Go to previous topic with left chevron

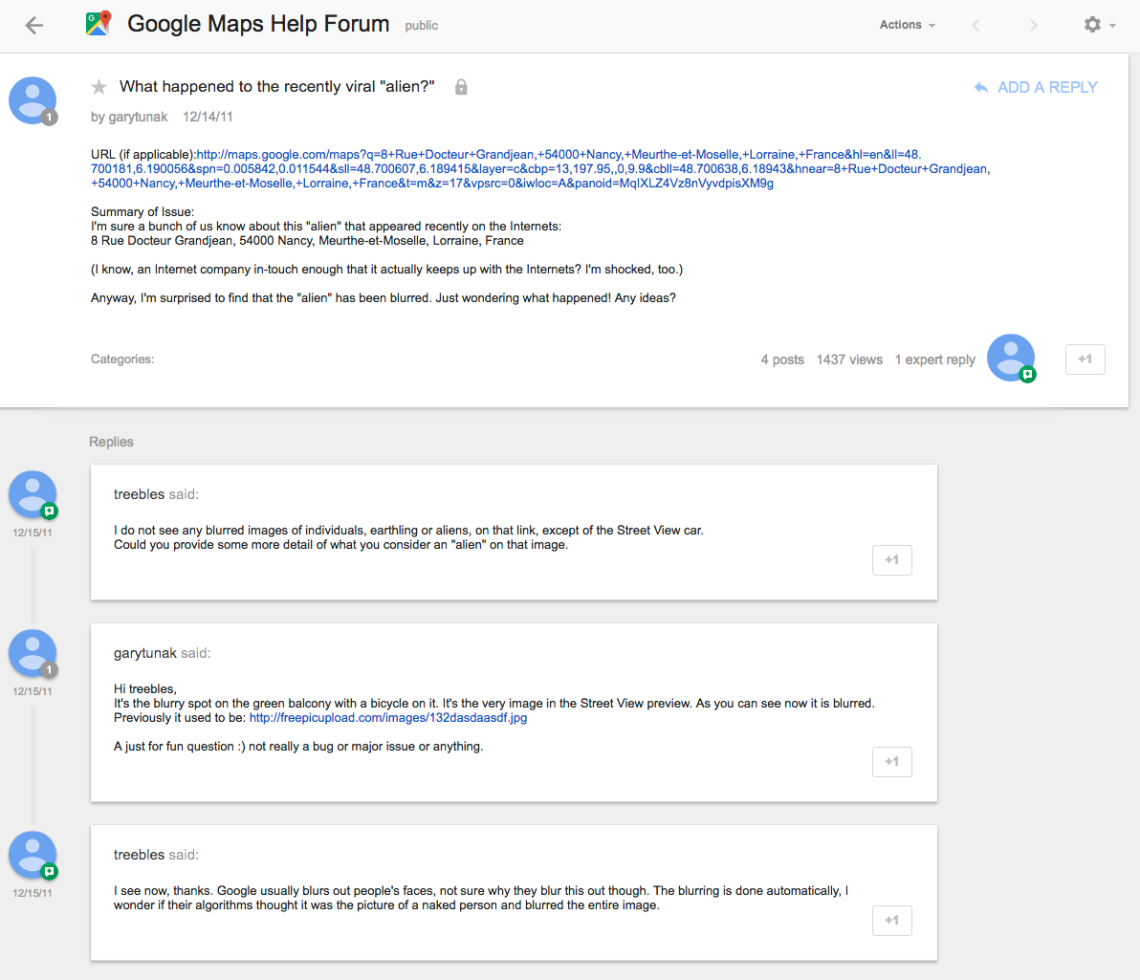pyautogui.click(x=976, y=25)
